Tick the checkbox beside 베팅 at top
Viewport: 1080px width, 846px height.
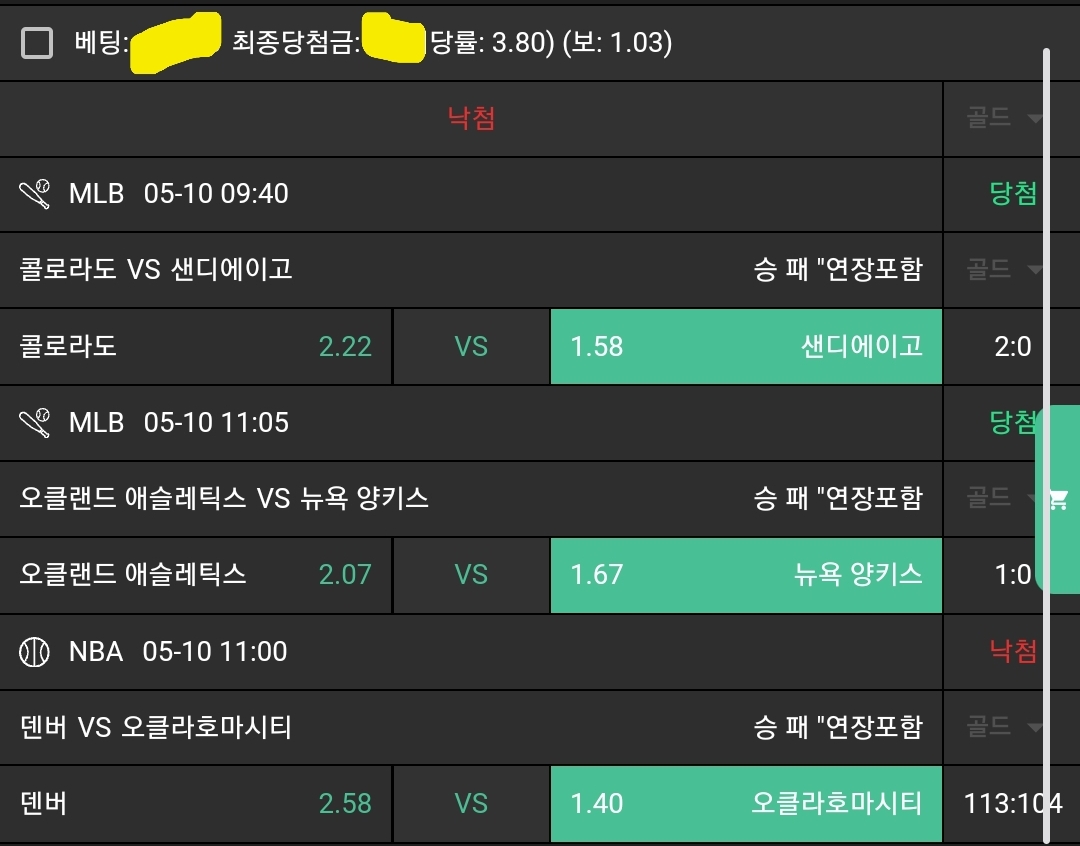(x=37, y=43)
